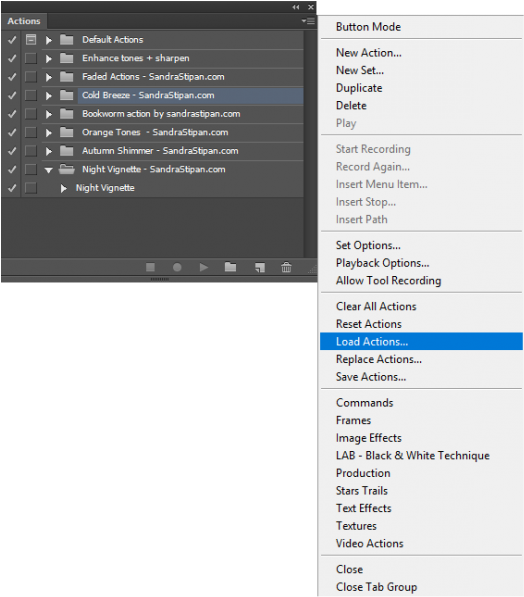Toggle dialog box for Enhance tones + sharpen

point(31,58)
